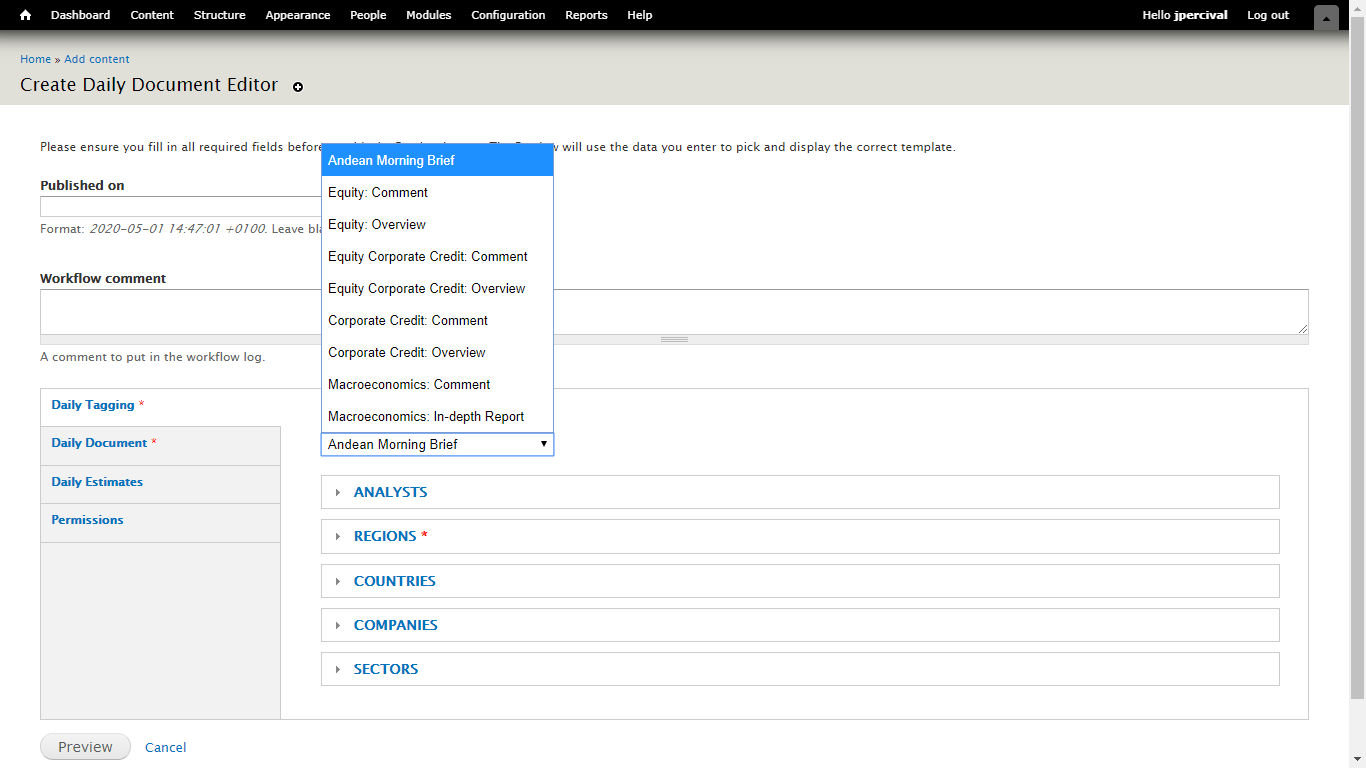
Task: Expand the ANALYSTS section
Action: [390, 492]
